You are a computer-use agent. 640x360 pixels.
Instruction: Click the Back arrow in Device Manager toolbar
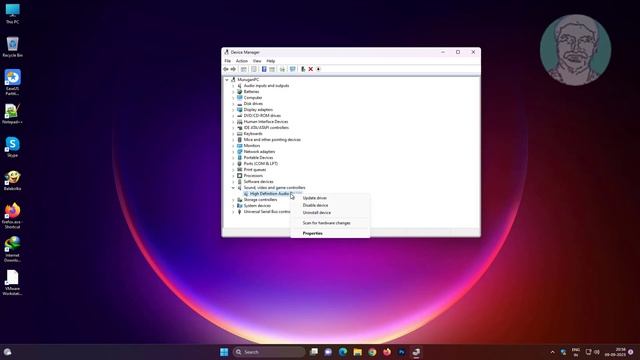coord(226,69)
